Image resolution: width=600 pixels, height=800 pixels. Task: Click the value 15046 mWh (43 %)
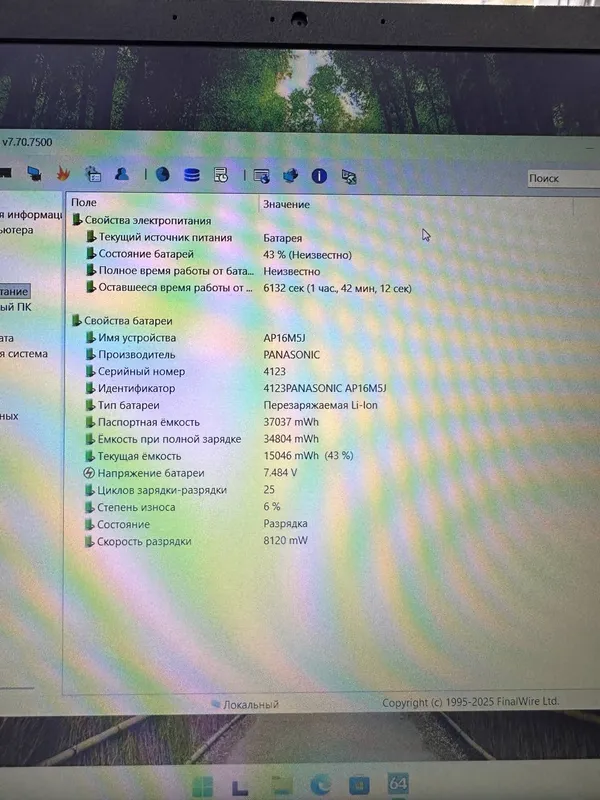(x=308, y=456)
